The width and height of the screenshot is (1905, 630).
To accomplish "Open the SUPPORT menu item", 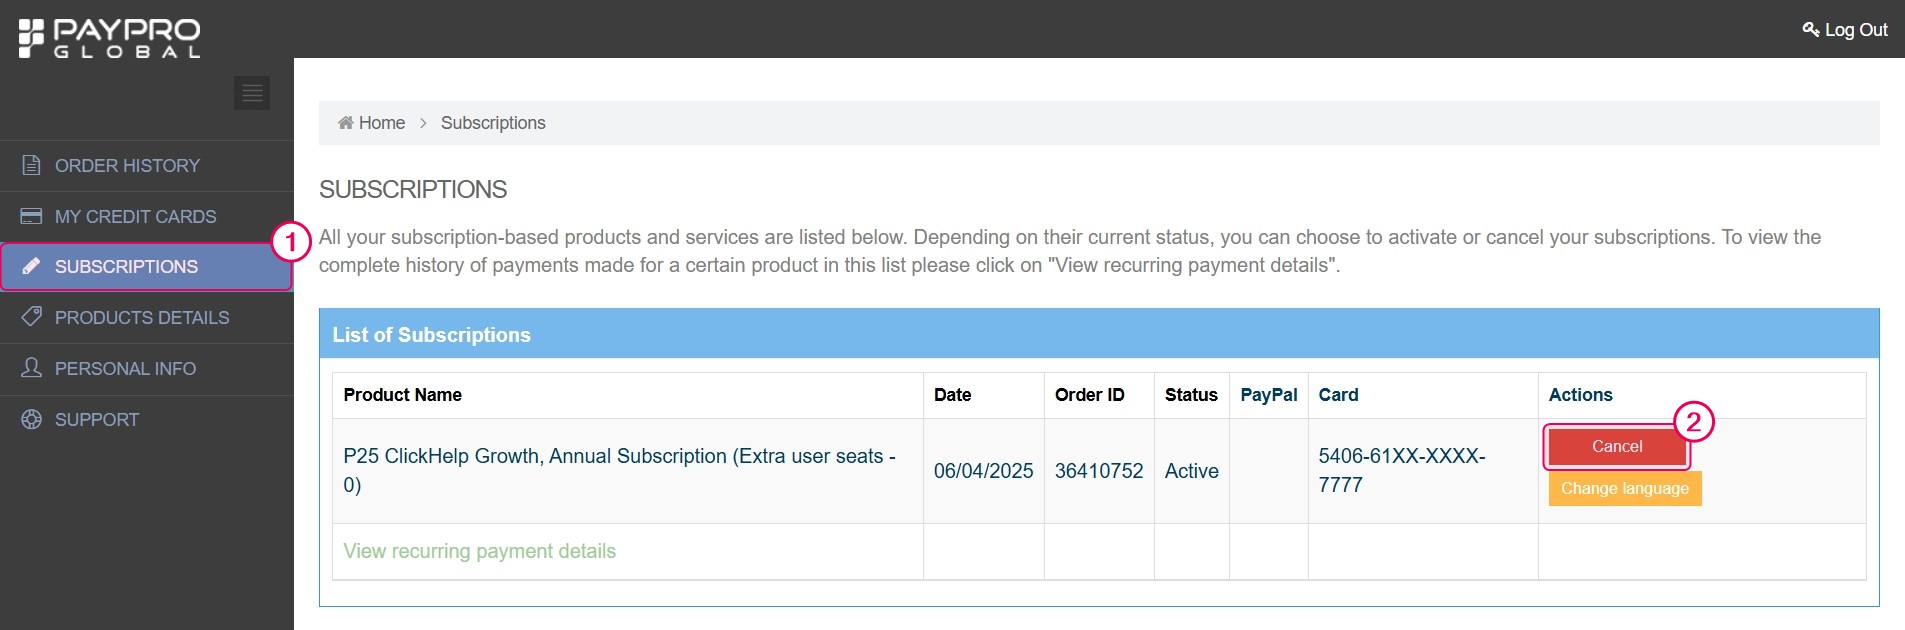I will [147, 420].
